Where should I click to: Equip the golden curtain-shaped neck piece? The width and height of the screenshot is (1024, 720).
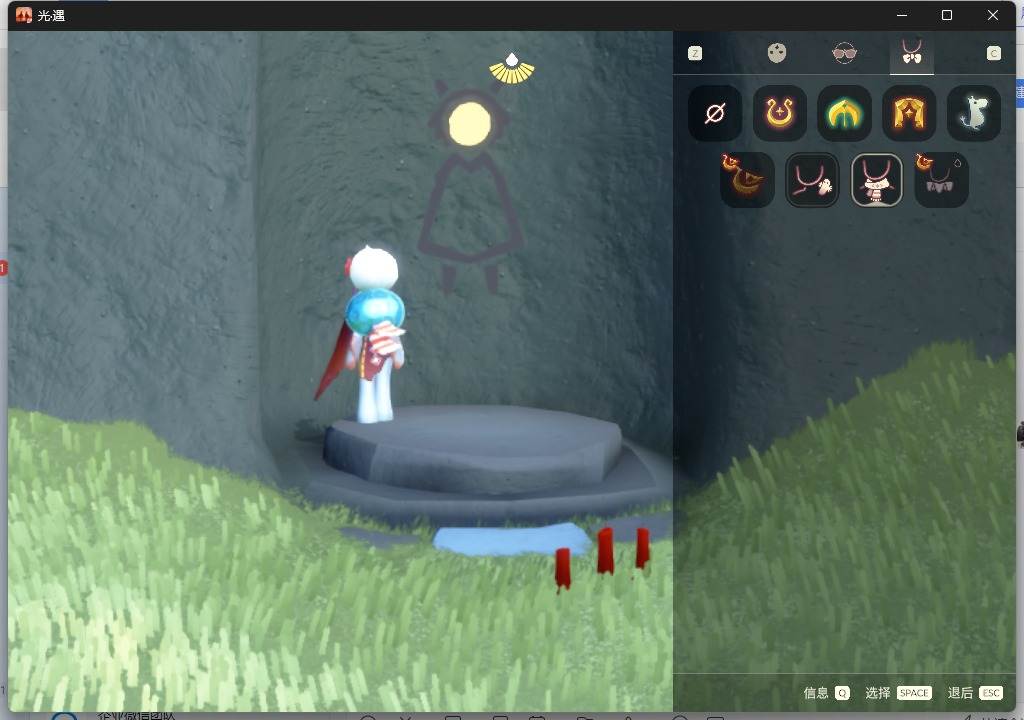(908, 113)
